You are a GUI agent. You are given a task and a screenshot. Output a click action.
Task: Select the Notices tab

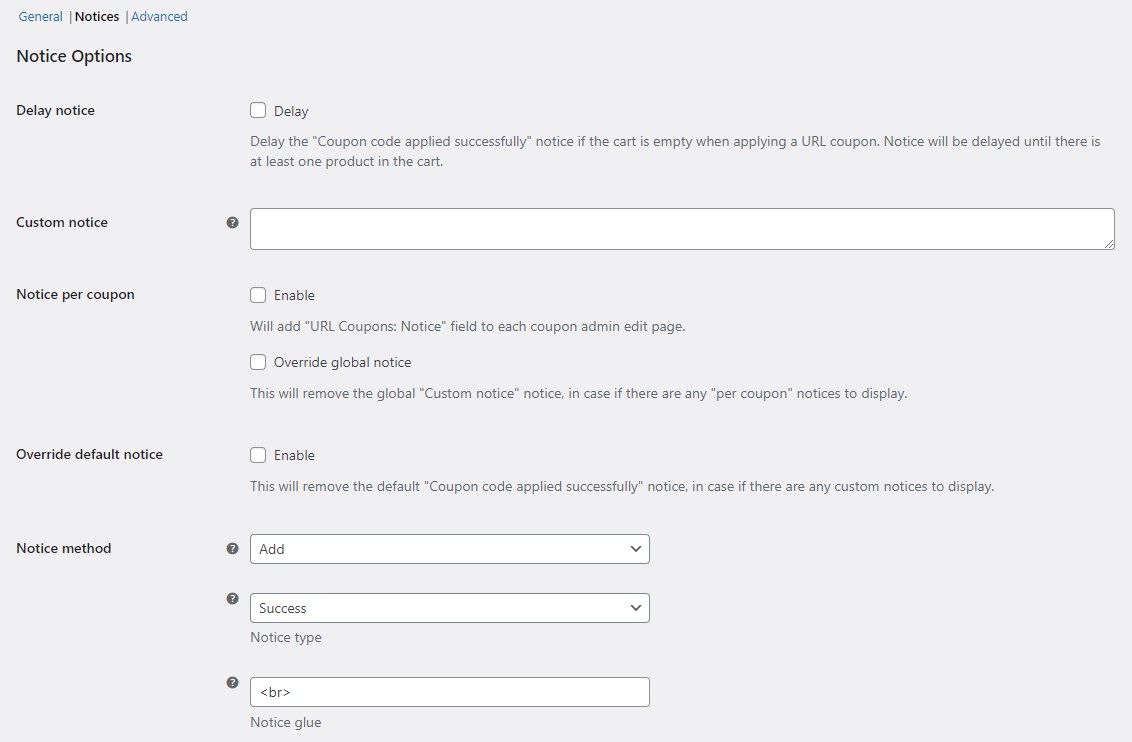click(96, 16)
